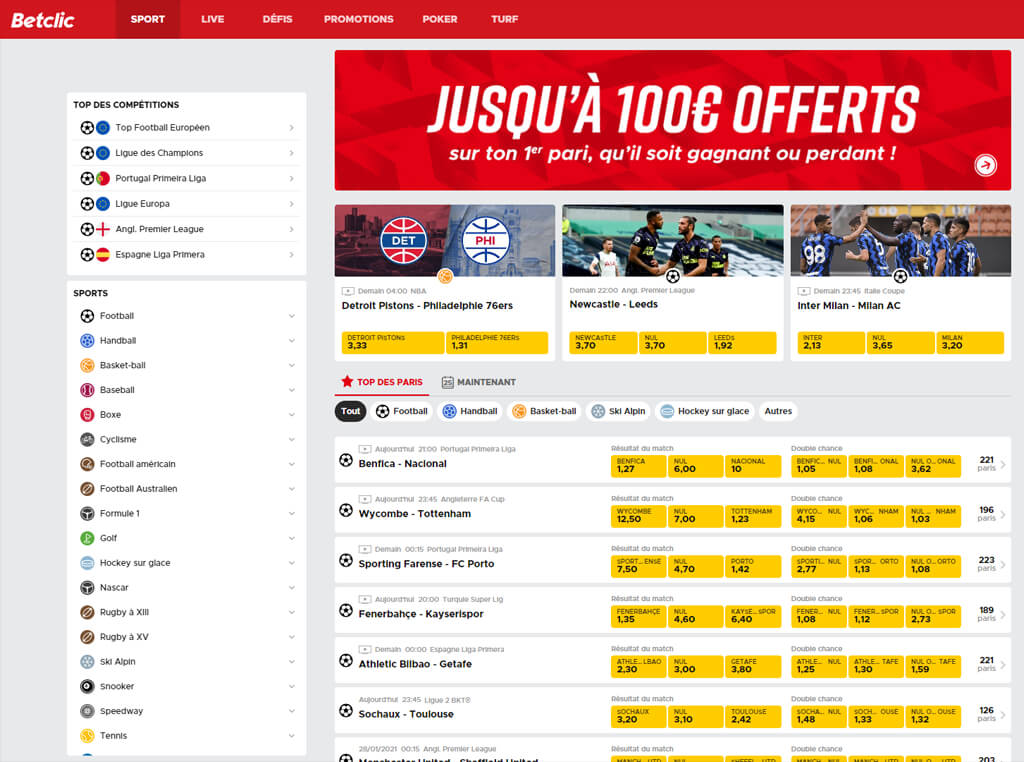Click the Portugal flag icon for Primeira Liga
The width and height of the screenshot is (1024, 762).
coord(103,178)
